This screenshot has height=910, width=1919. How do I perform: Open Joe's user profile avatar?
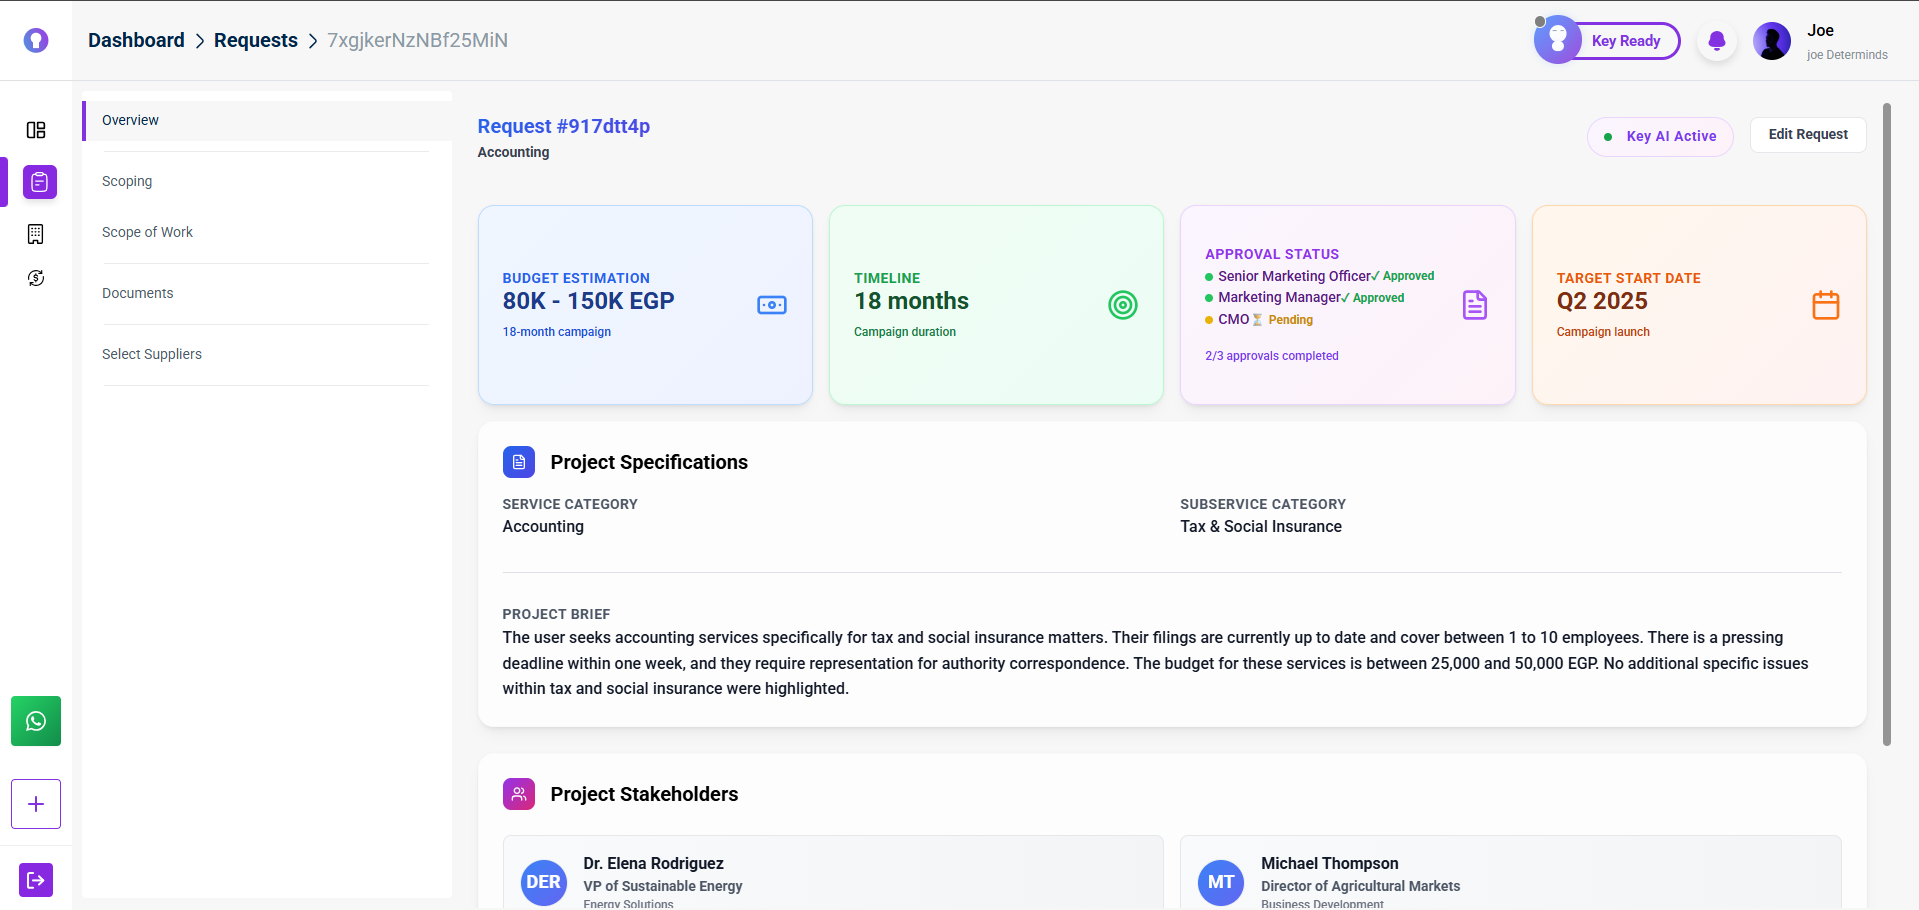tap(1772, 41)
